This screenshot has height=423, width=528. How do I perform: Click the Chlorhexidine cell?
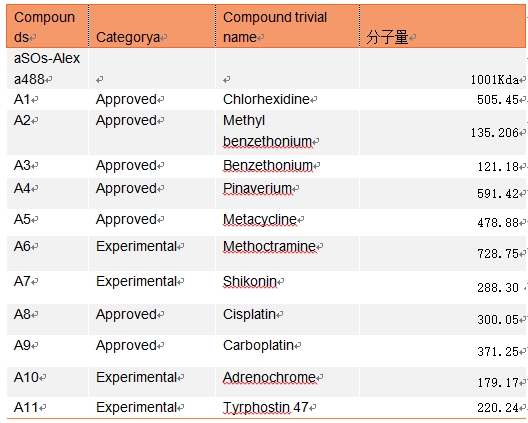288,99
